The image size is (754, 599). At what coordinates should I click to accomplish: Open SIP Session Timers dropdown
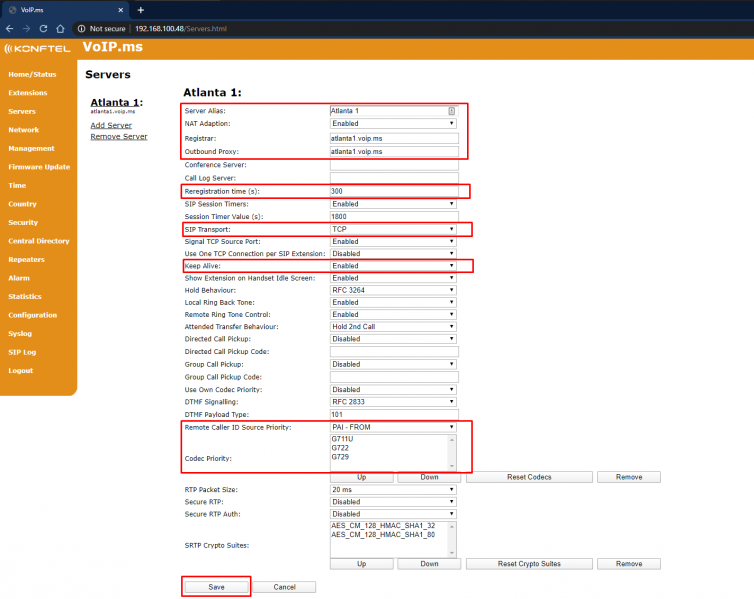point(393,204)
